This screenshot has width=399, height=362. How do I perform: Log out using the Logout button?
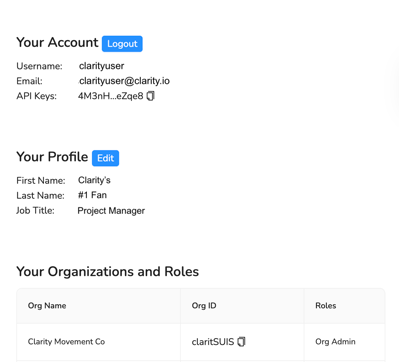pyautogui.click(x=122, y=44)
